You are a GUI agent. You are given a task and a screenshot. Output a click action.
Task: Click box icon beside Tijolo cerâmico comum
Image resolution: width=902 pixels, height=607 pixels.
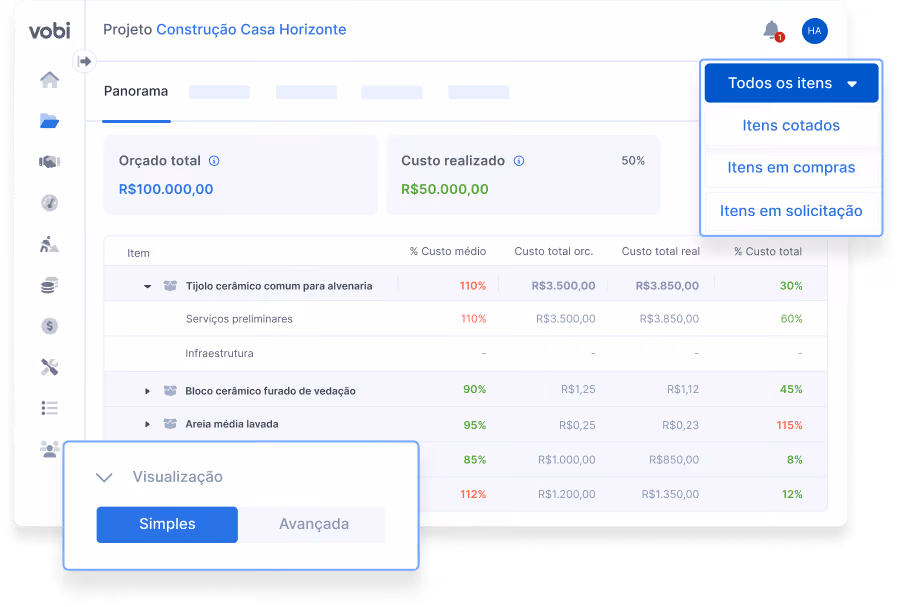tap(170, 285)
